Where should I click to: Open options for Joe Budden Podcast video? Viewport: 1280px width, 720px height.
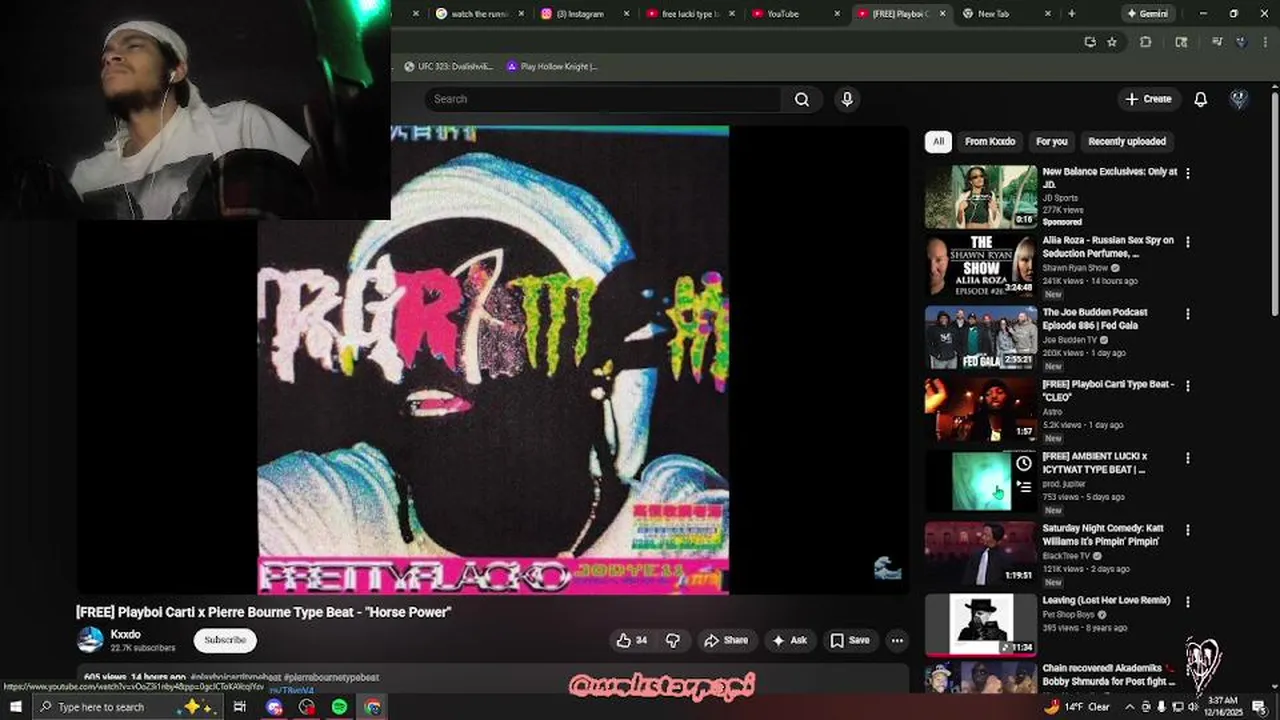tap(1188, 314)
